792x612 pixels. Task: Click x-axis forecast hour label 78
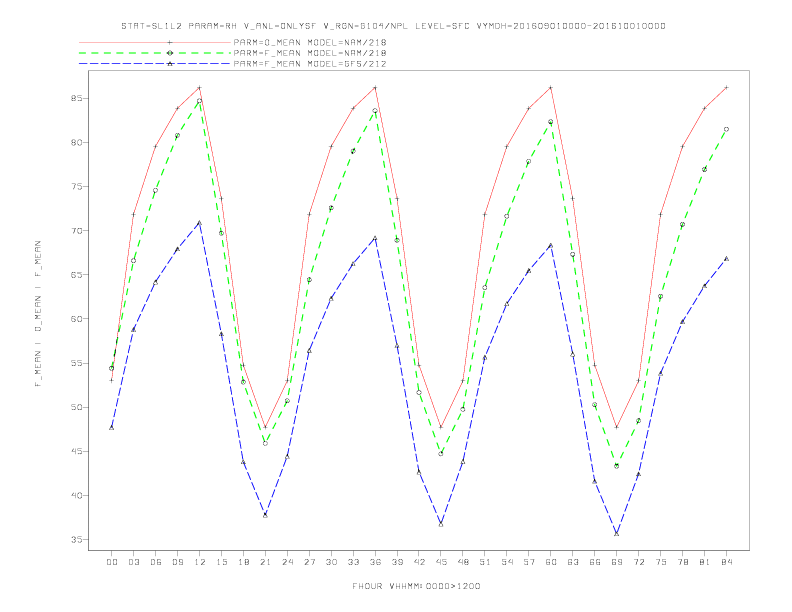pyautogui.click(x=683, y=562)
